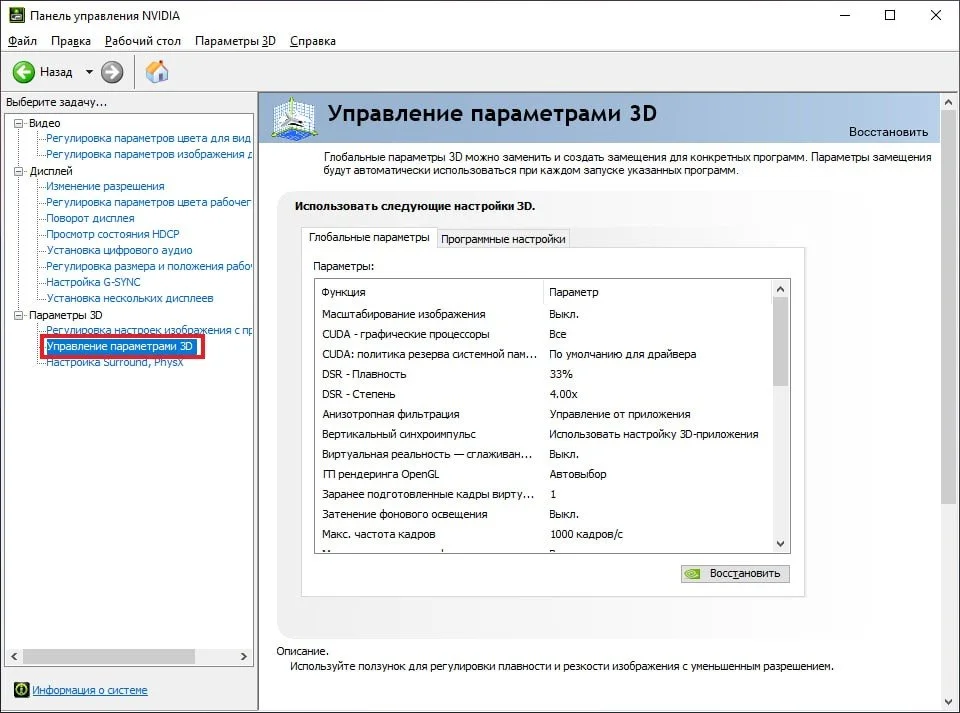Click the Параметр column header

tap(657, 292)
